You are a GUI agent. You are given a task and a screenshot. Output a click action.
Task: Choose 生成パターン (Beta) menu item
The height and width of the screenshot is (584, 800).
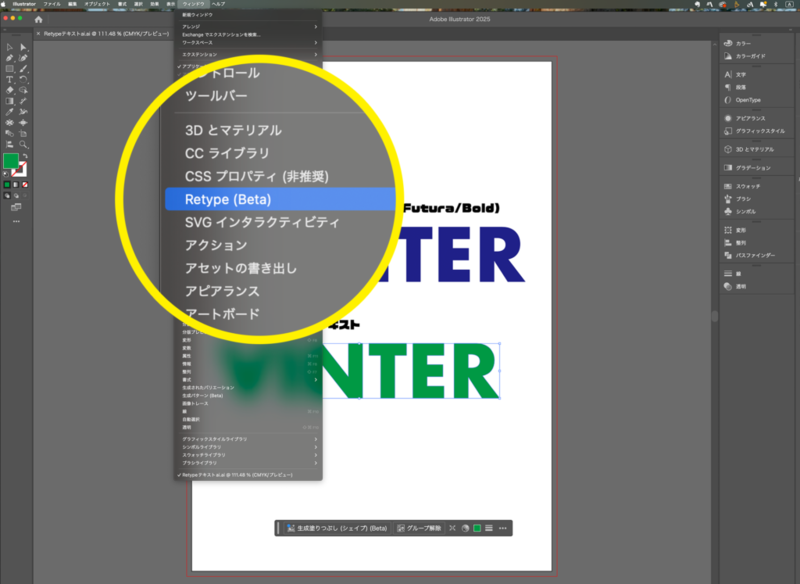[248, 396]
